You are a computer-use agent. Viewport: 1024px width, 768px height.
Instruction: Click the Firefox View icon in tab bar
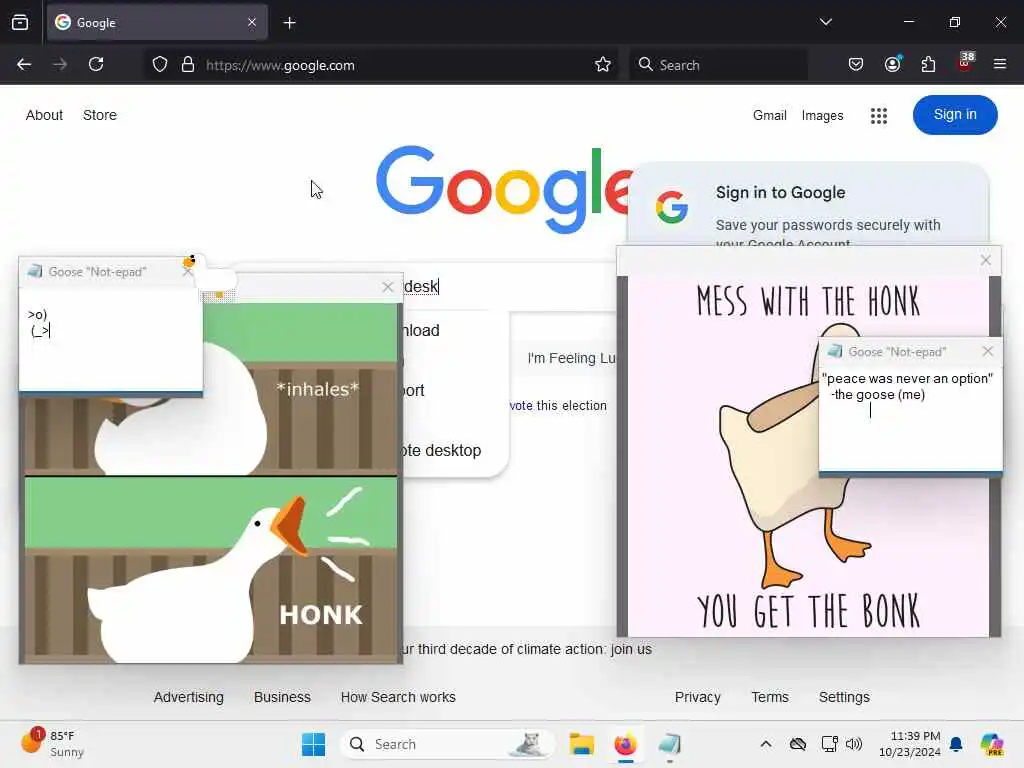(x=20, y=23)
